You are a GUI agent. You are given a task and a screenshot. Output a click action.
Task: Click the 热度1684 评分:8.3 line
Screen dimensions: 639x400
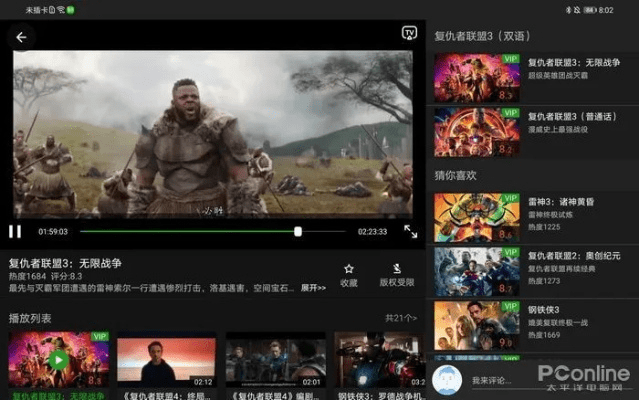pos(46,276)
